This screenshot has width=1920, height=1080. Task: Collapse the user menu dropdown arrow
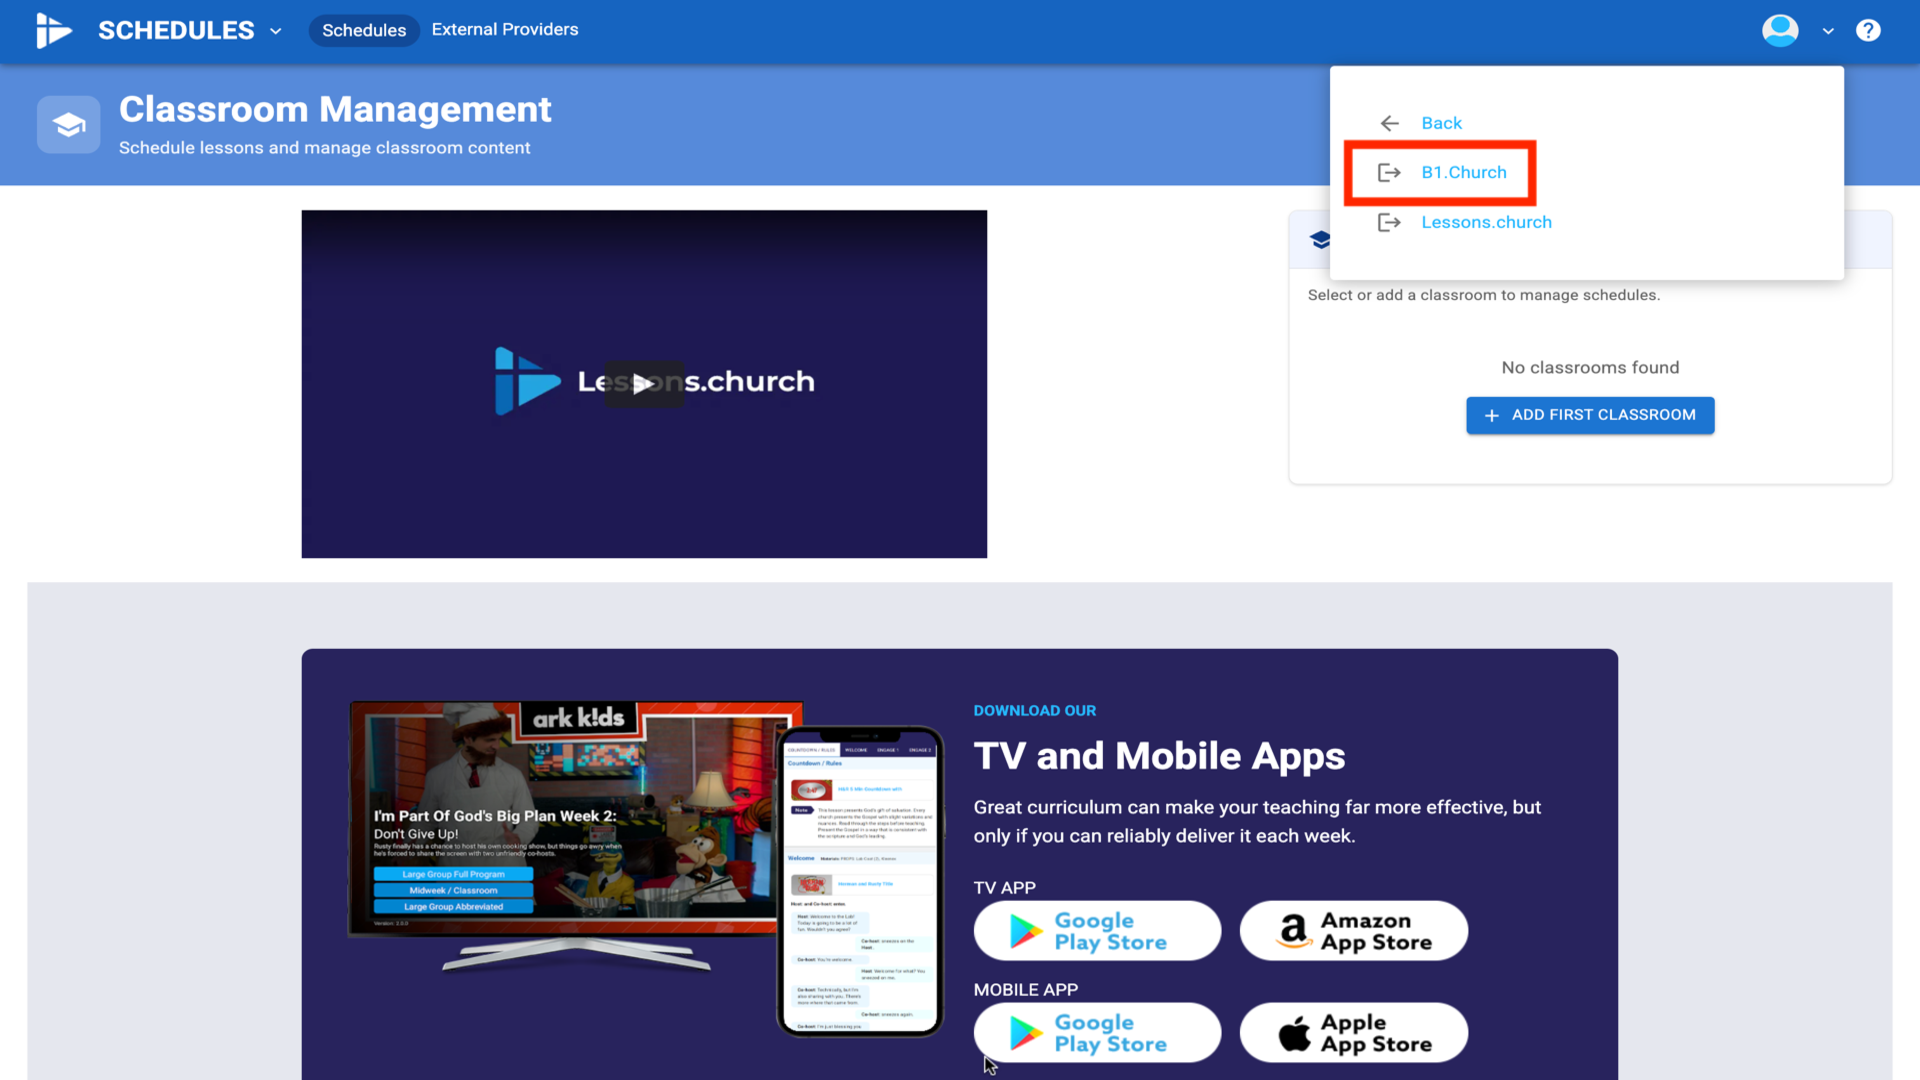(1828, 31)
